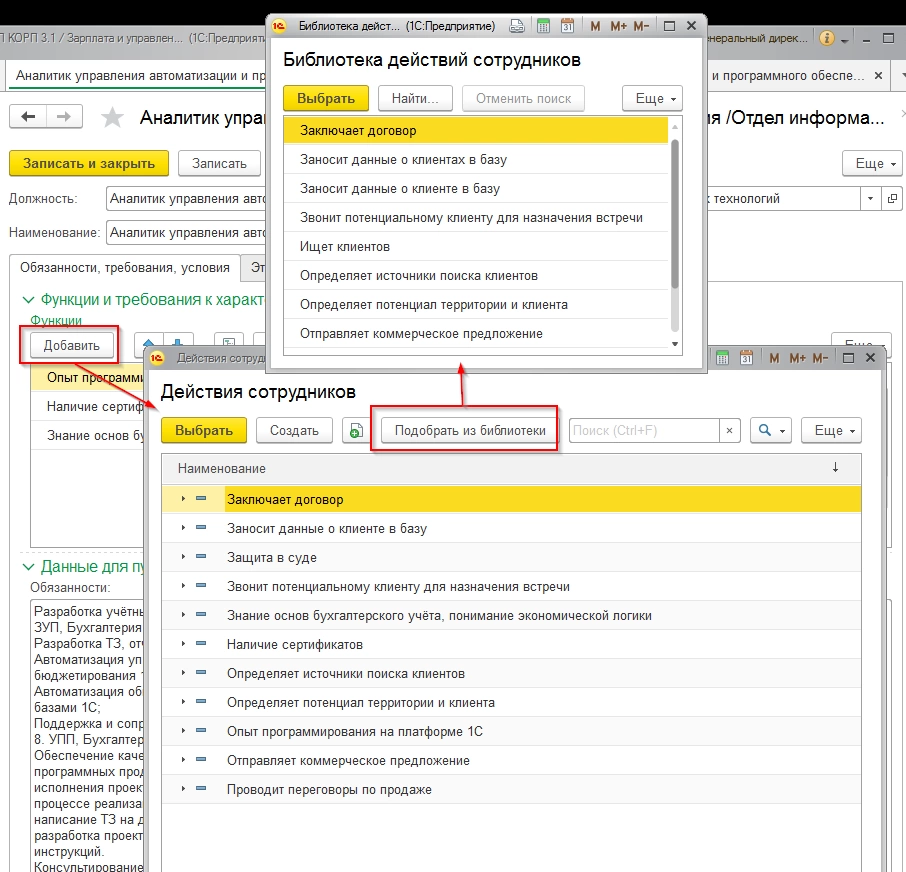Select Ищет клиентов in the Библиотека list
The image size is (906, 872).
(476, 247)
